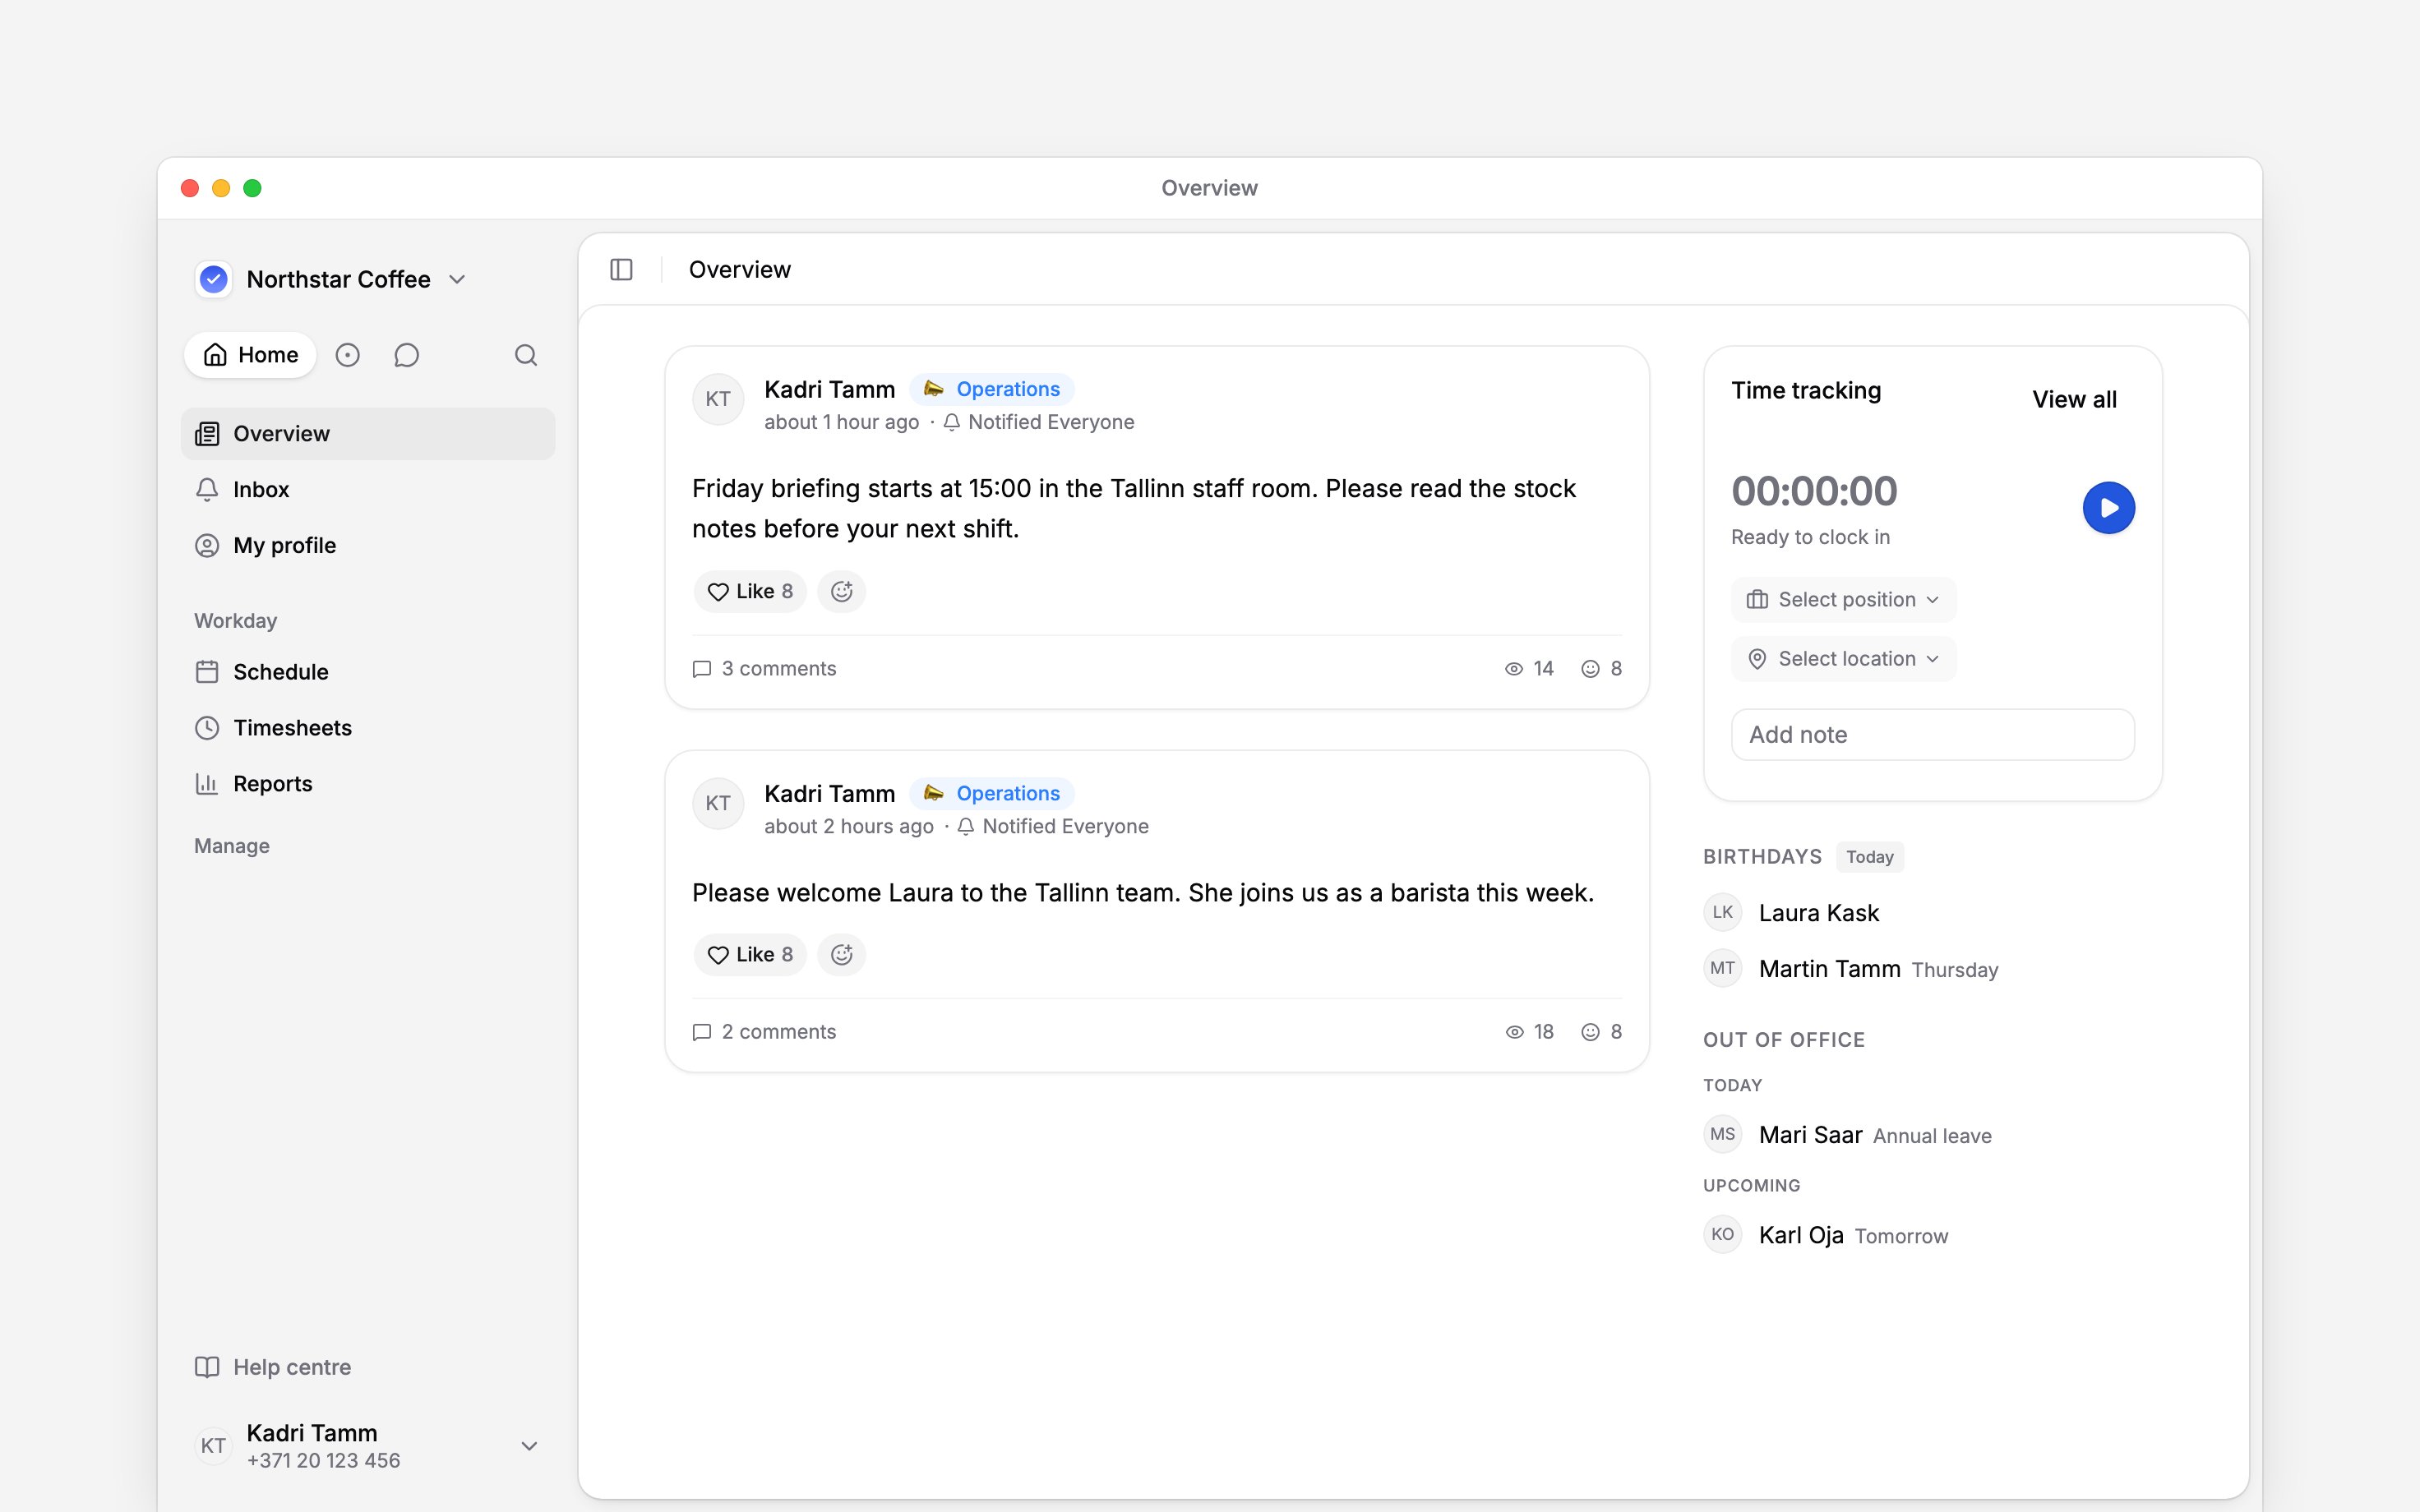Click the Today birthdays badge
The image size is (2420, 1512).
click(1869, 857)
